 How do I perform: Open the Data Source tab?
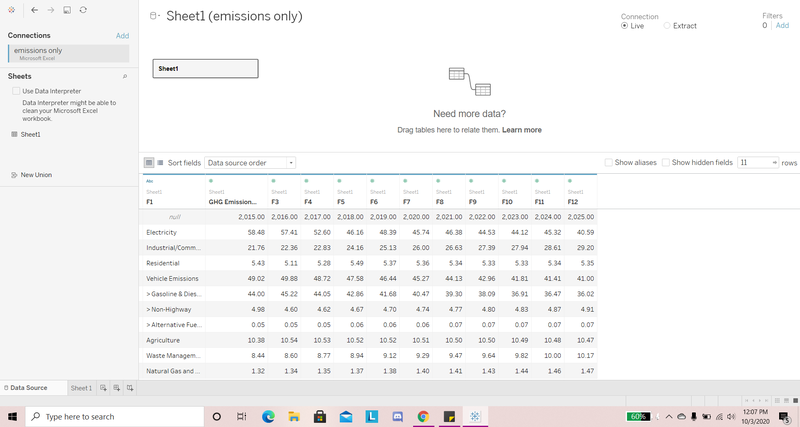[34, 388]
